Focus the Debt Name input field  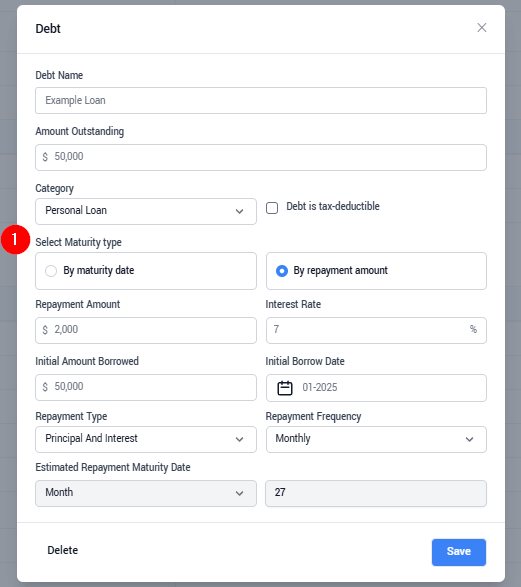pyautogui.click(x=261, y=101)
